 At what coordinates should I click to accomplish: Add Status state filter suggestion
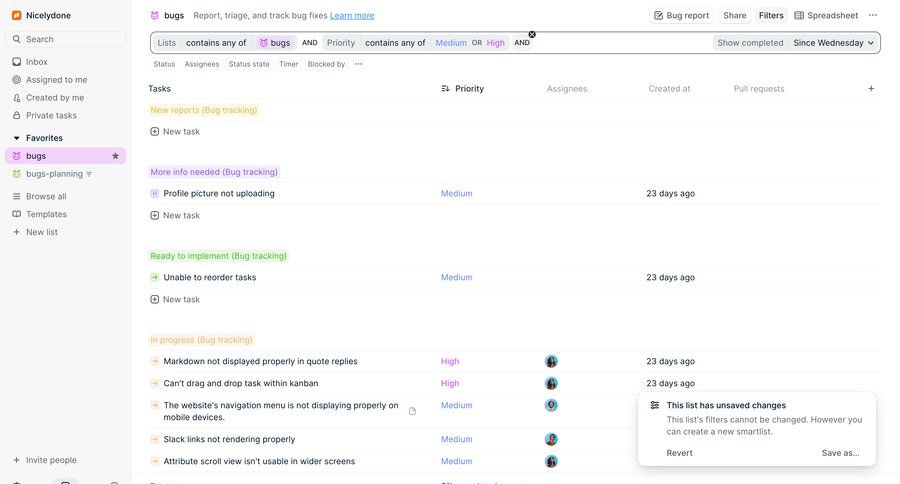coord(249,64)
